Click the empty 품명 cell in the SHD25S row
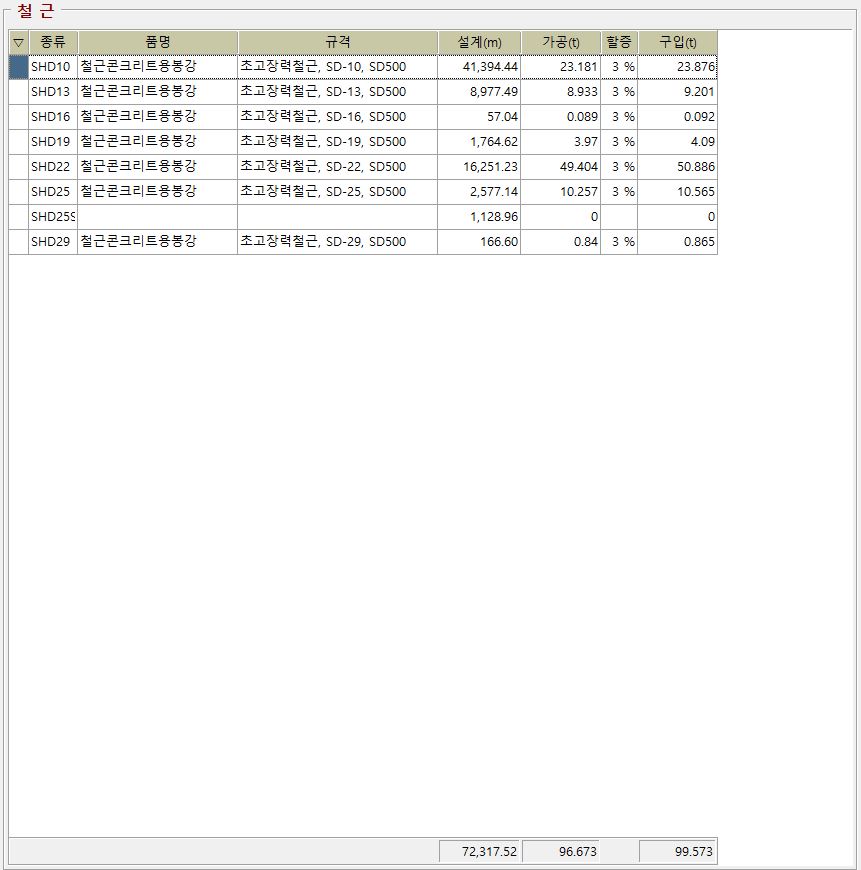This screenshot has width=861, height=870. click(x=158, y=217)
